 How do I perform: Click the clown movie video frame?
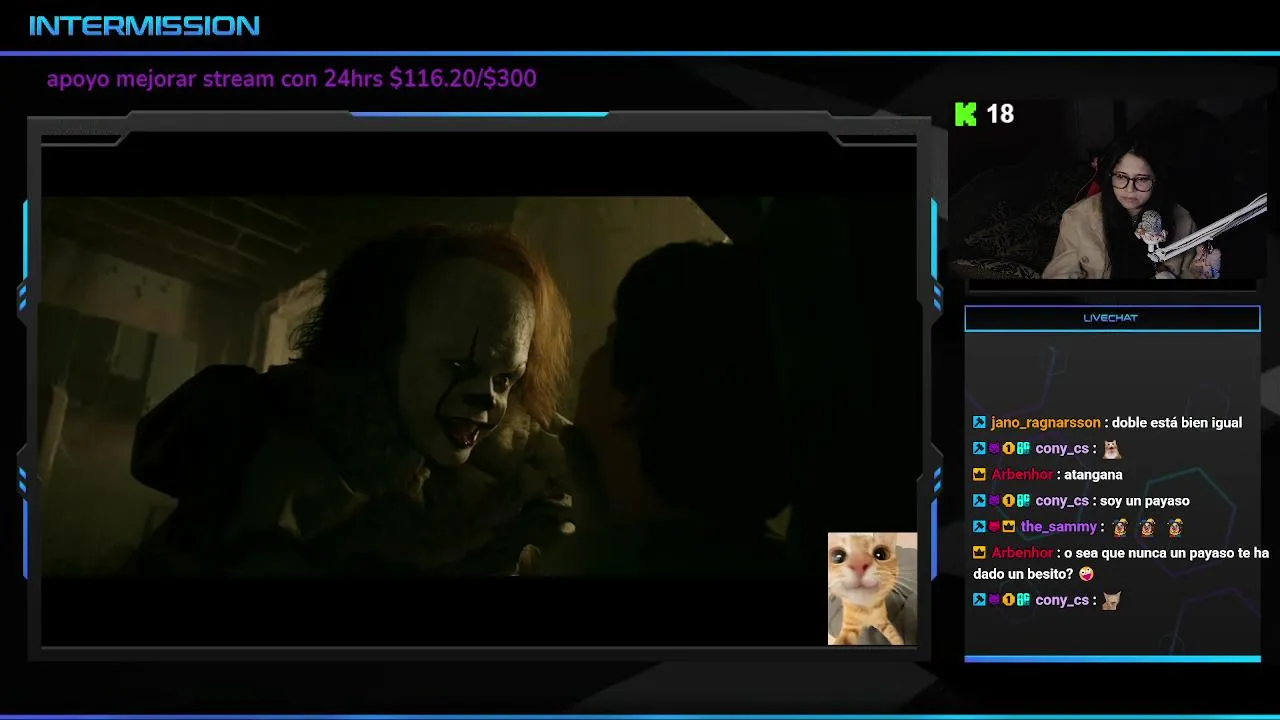pyautogui.click(x=478, y=386)
